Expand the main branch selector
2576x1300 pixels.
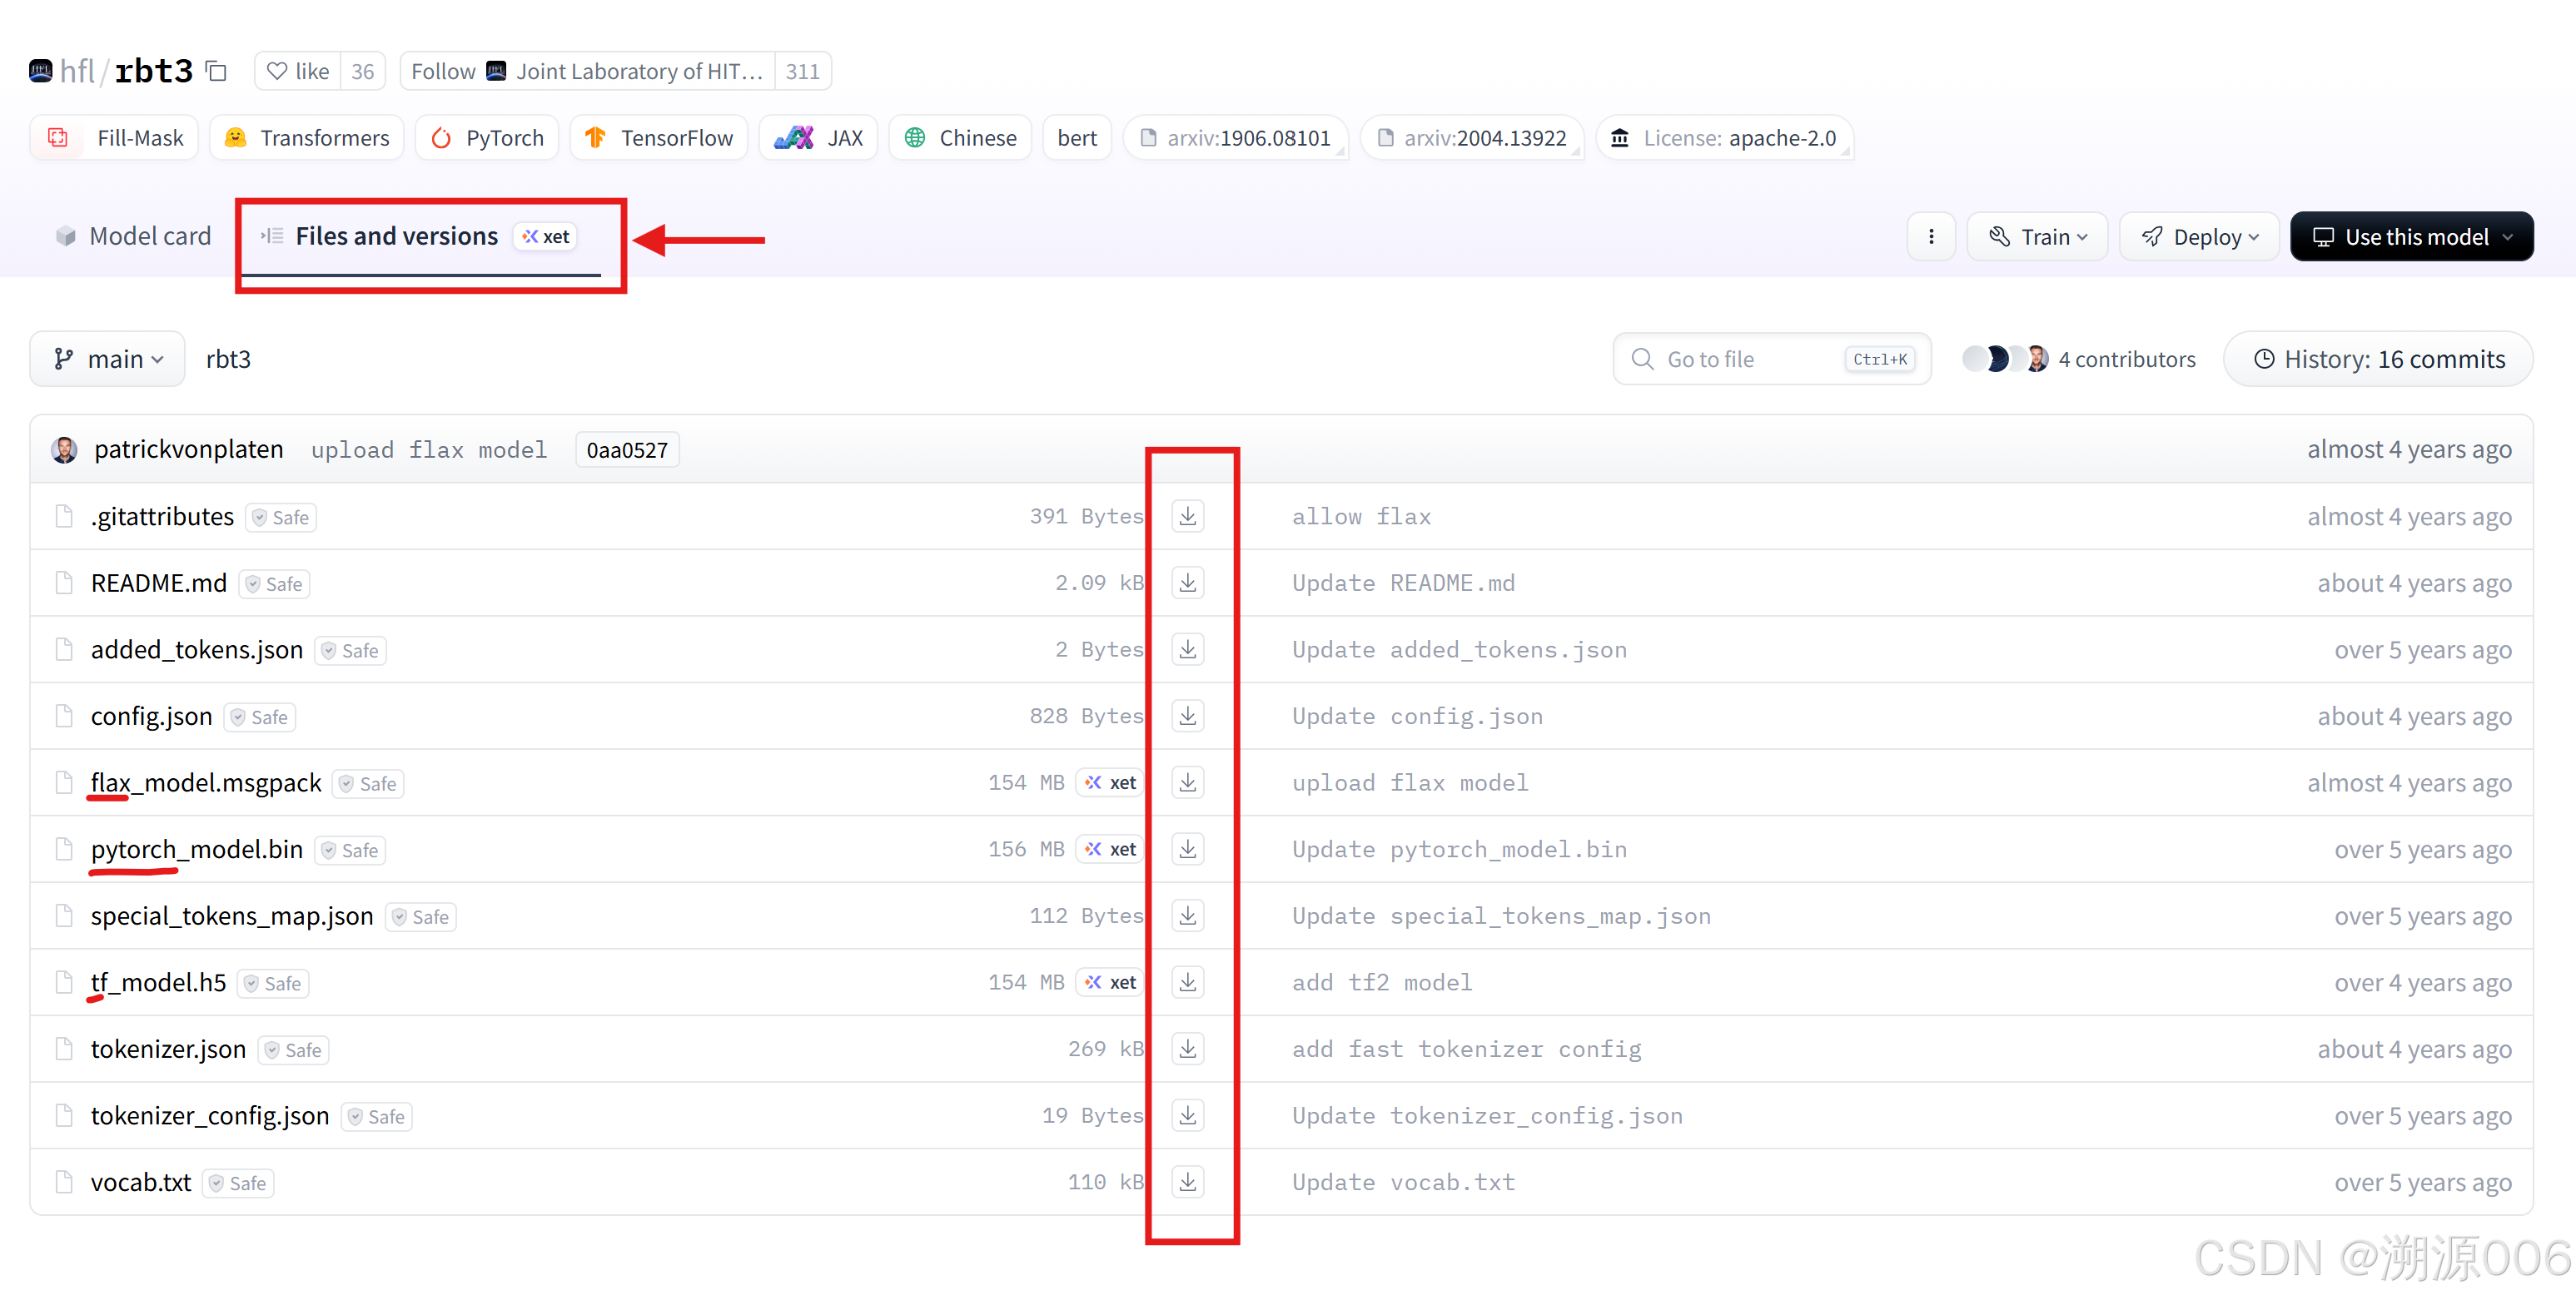(x=108, y=359)
